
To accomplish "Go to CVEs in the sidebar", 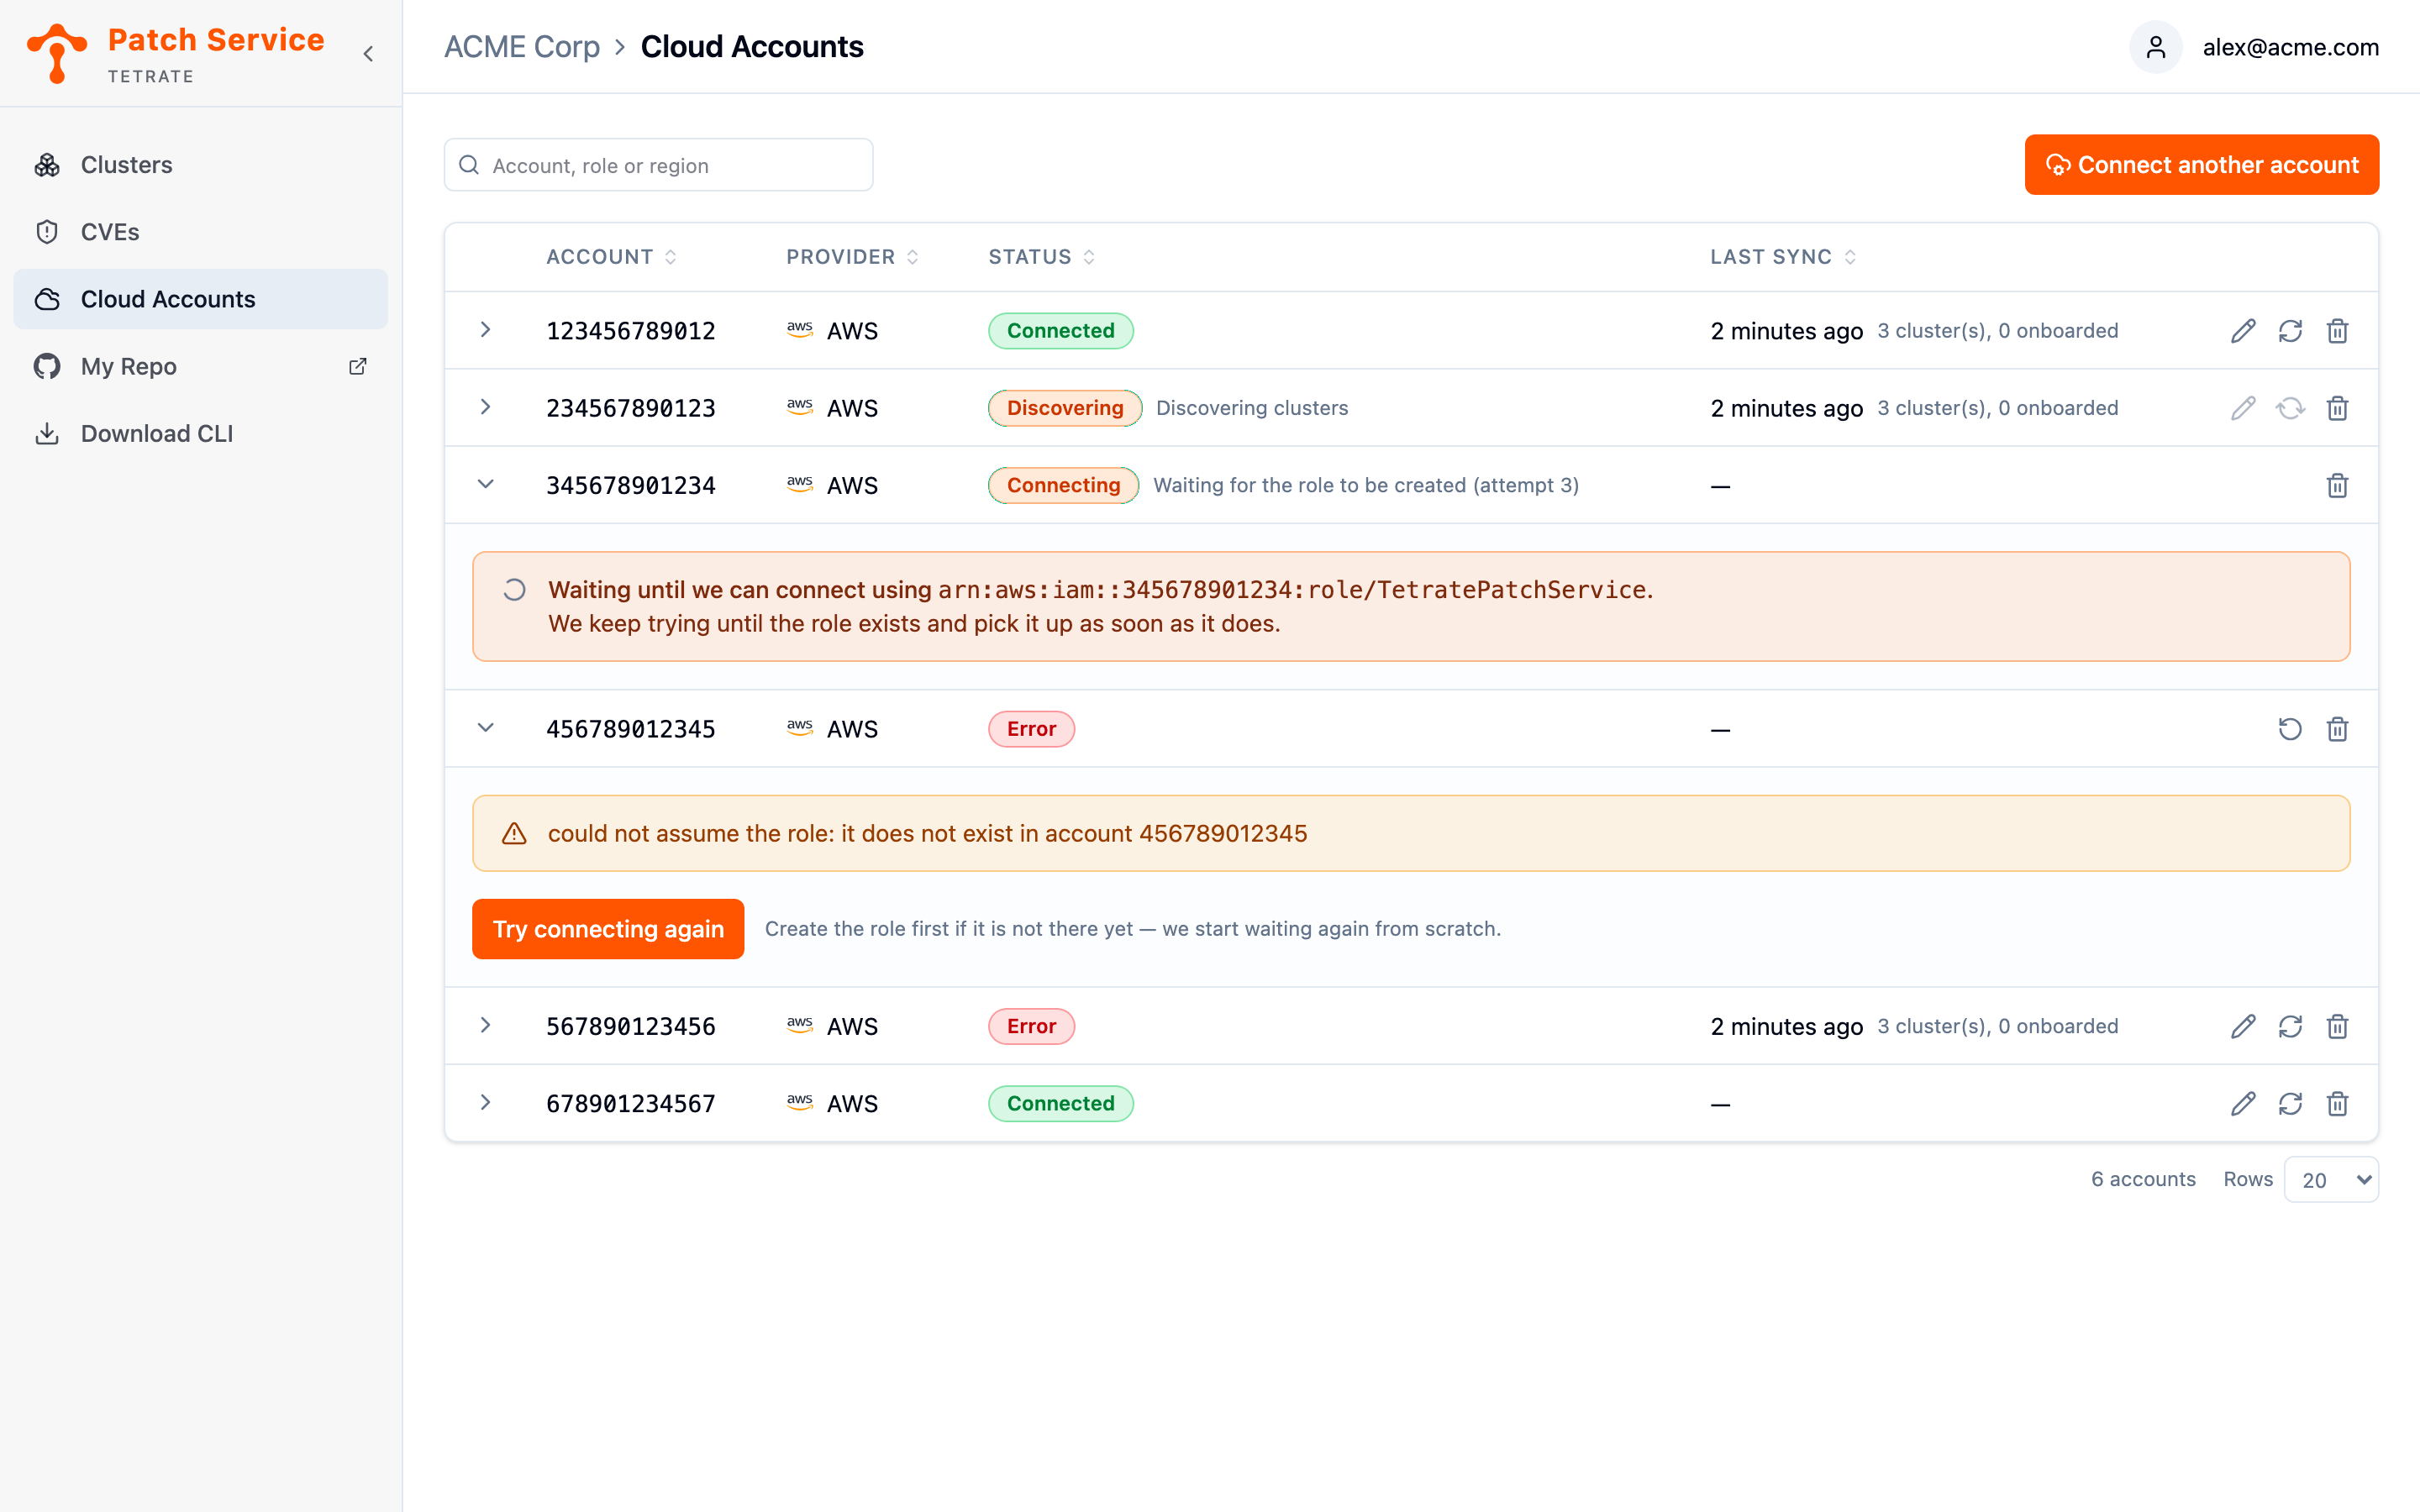I will (x=200, y=232).
